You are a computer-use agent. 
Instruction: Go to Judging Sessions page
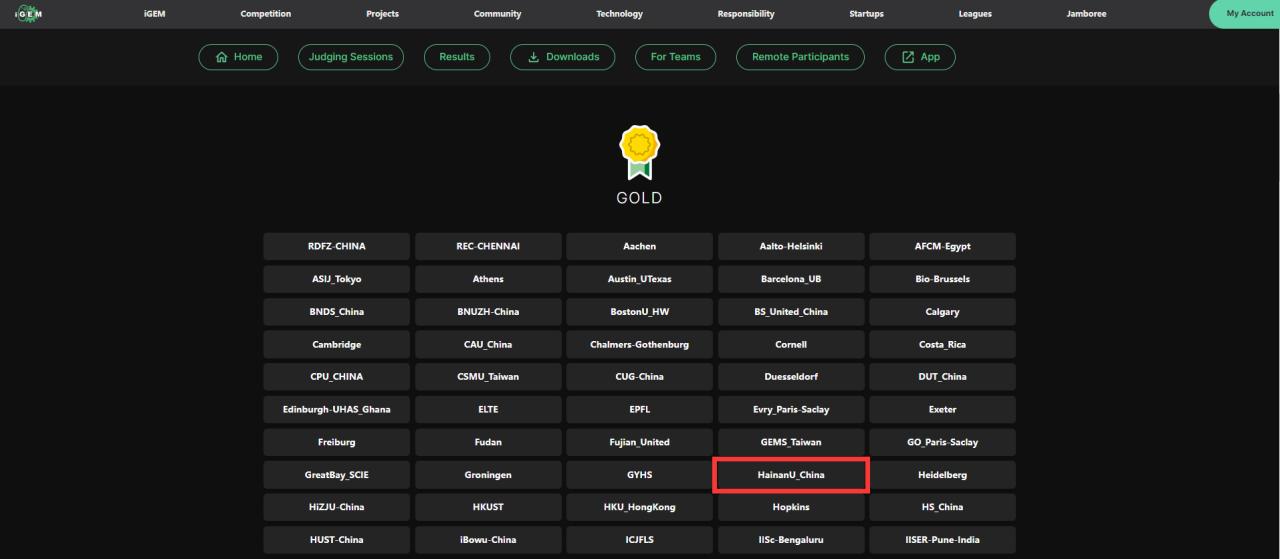(351, 57)
